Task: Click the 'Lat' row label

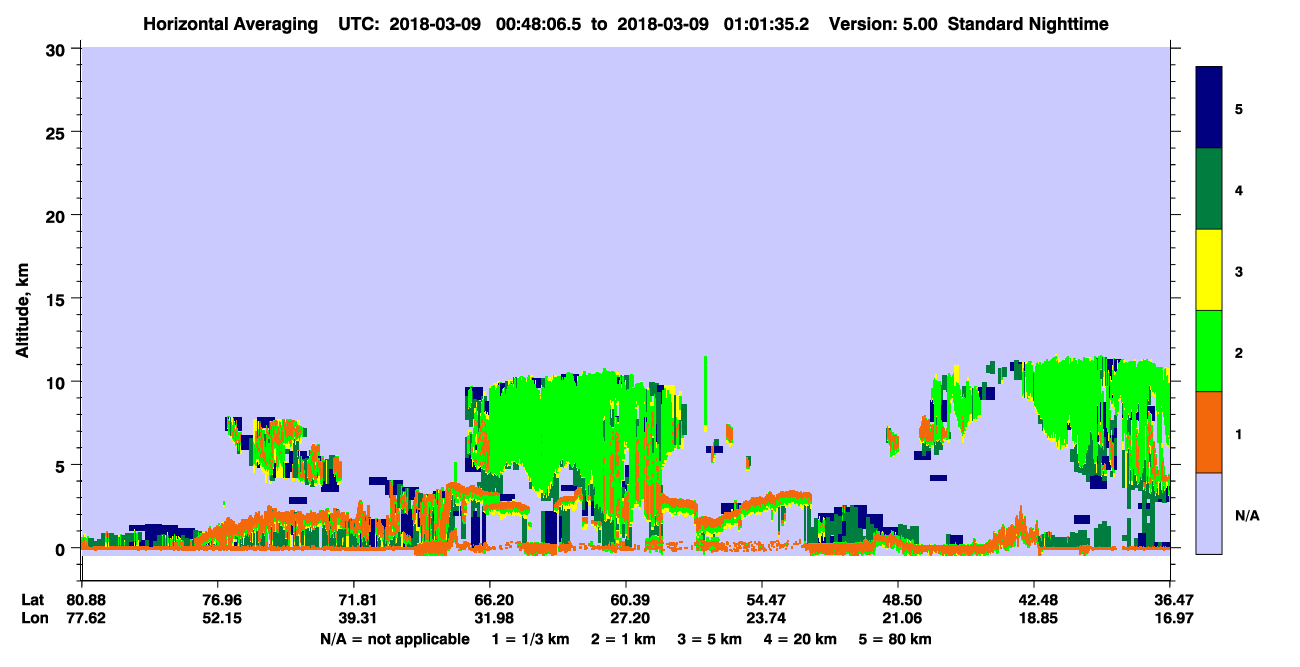Action: coord(32,600)
